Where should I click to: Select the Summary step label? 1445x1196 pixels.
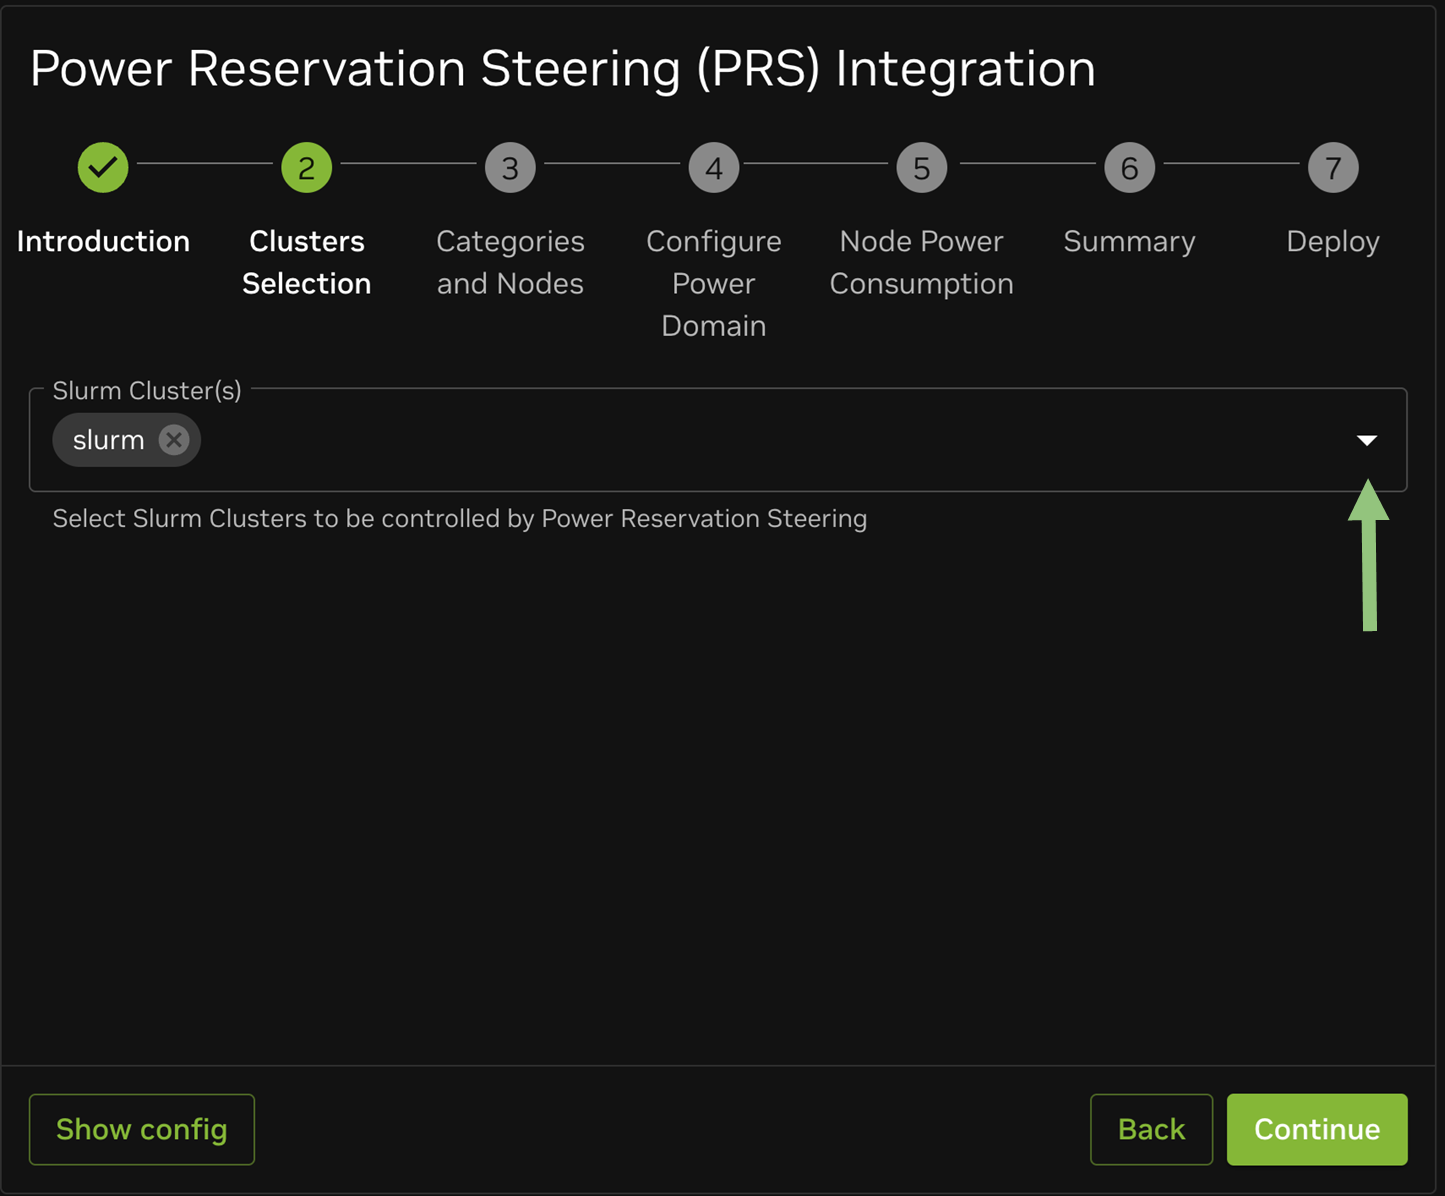[x=1129, y=241]
